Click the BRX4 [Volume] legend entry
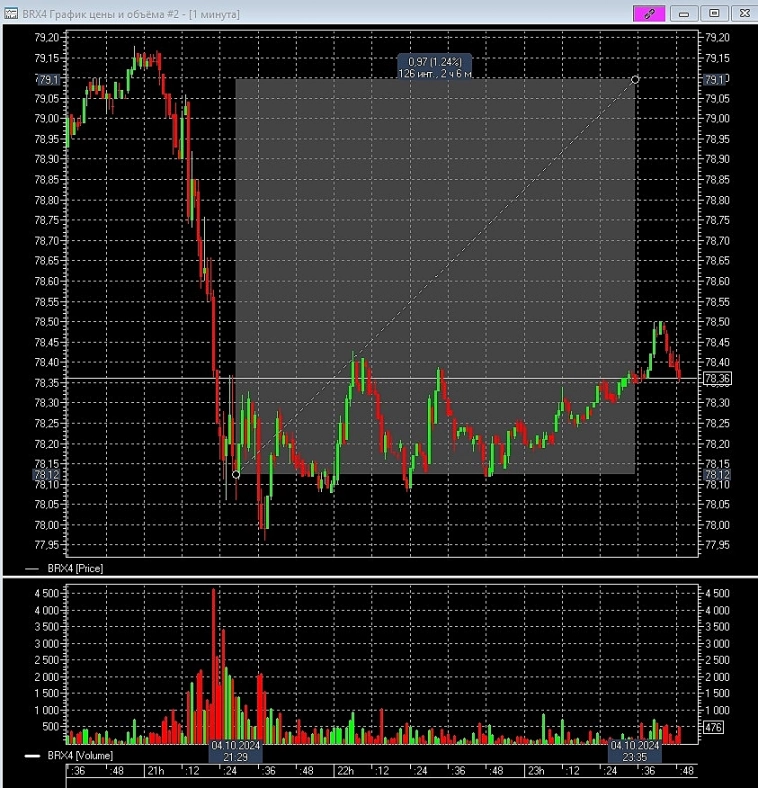Image resolution: width=758 pixels, height=788 pixels. click(x=69, y=755)
